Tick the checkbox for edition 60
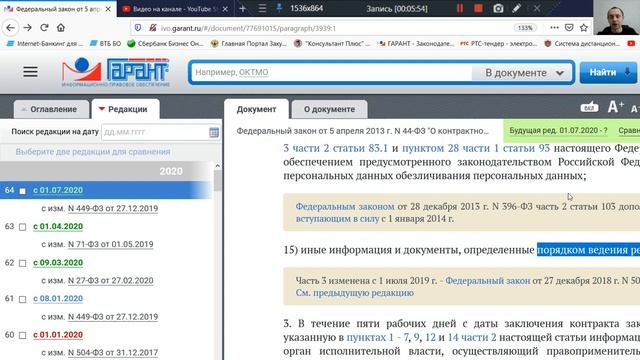The image size is (640, 360). pos(22,336)
